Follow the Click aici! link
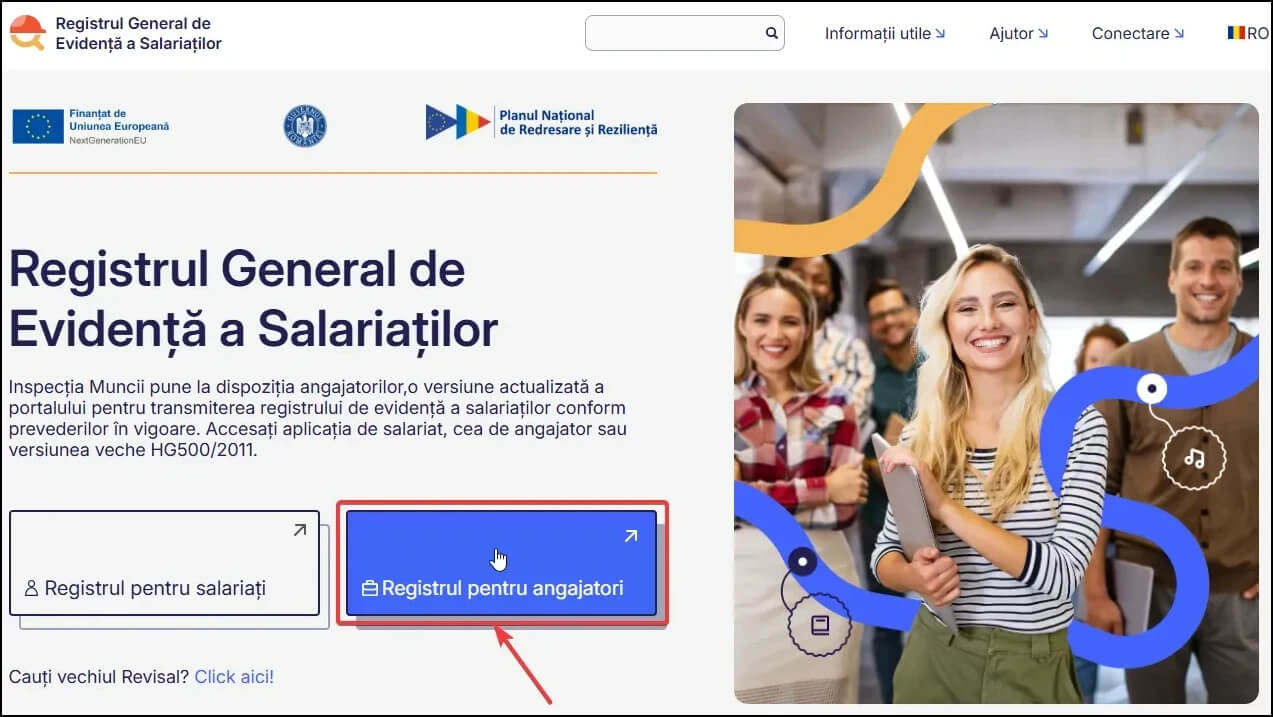Image resolution: width=1273 pixels, height=717 pixels. pyautogui.click(x=234, y=677)
